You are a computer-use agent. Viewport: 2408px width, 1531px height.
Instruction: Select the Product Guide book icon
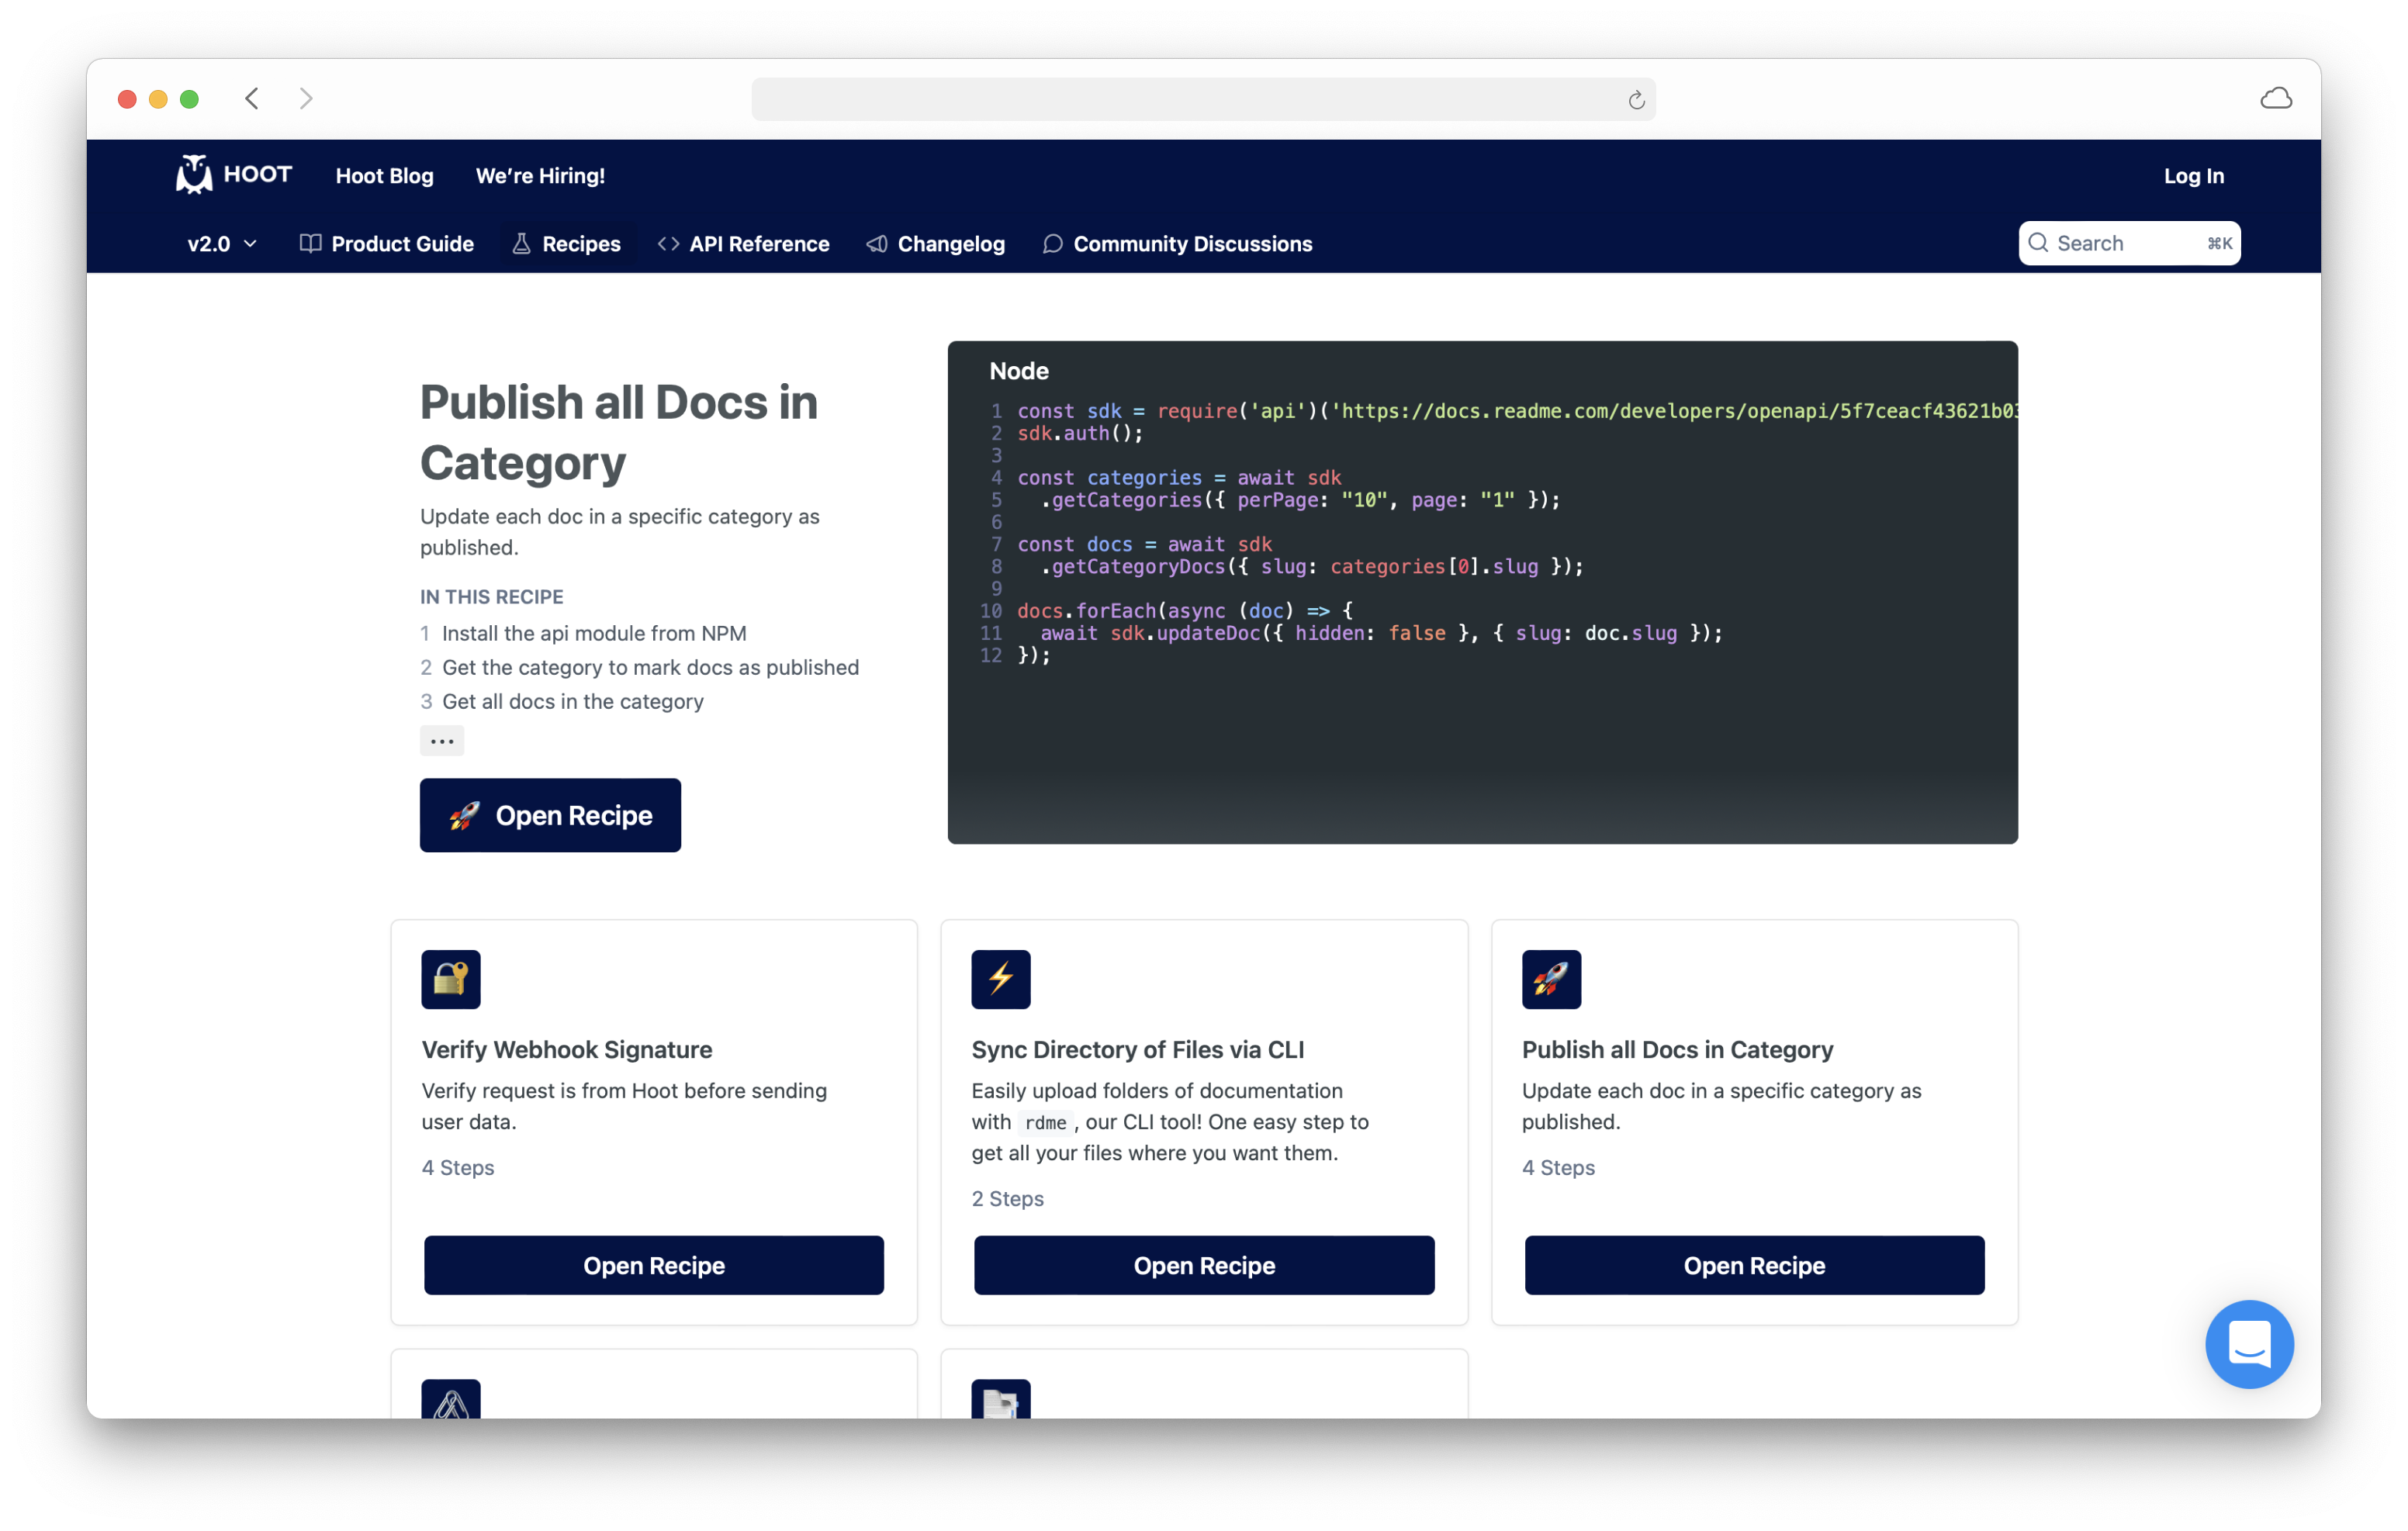point(310,243)
